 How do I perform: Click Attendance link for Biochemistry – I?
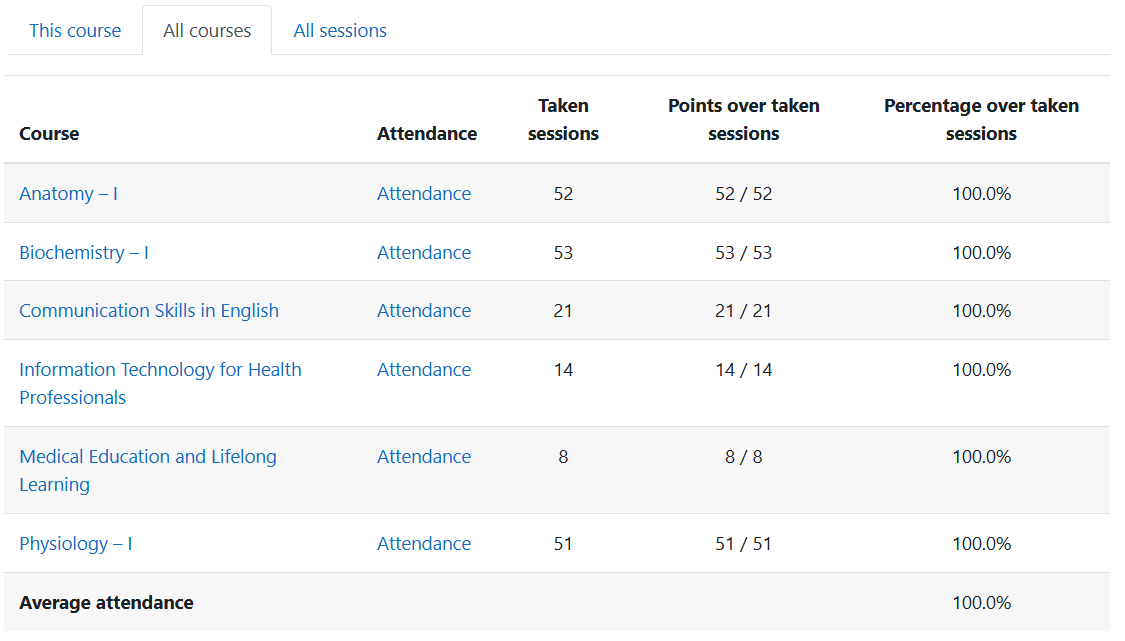pyautogui.click(x=424, y=253)
